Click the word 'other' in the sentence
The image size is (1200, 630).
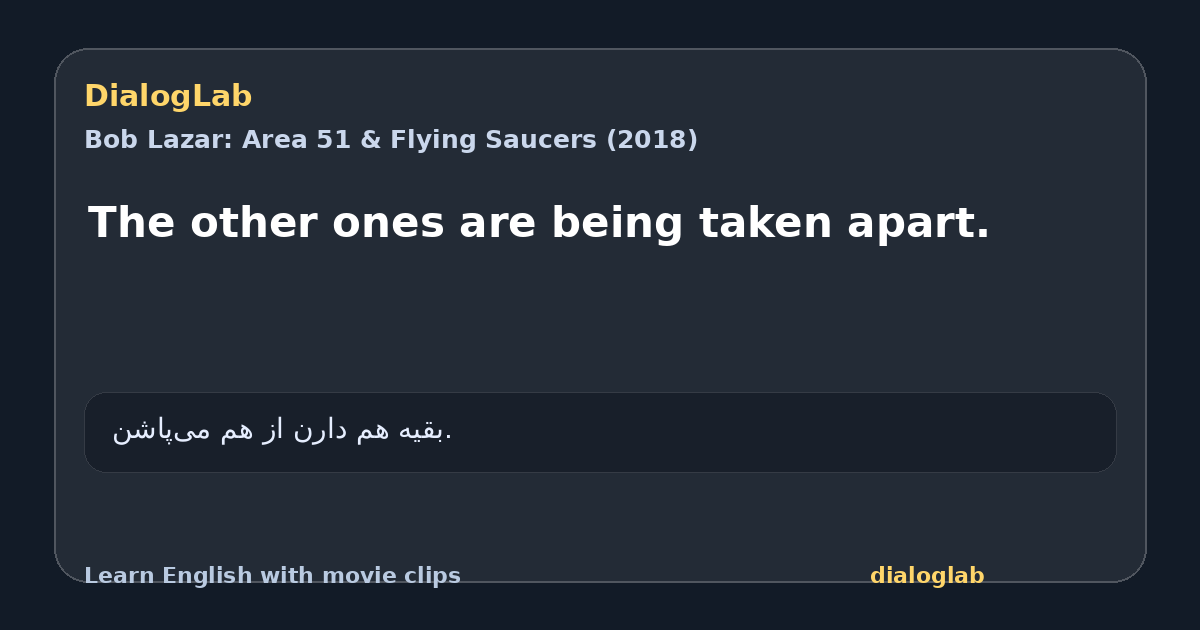(250, 223)
